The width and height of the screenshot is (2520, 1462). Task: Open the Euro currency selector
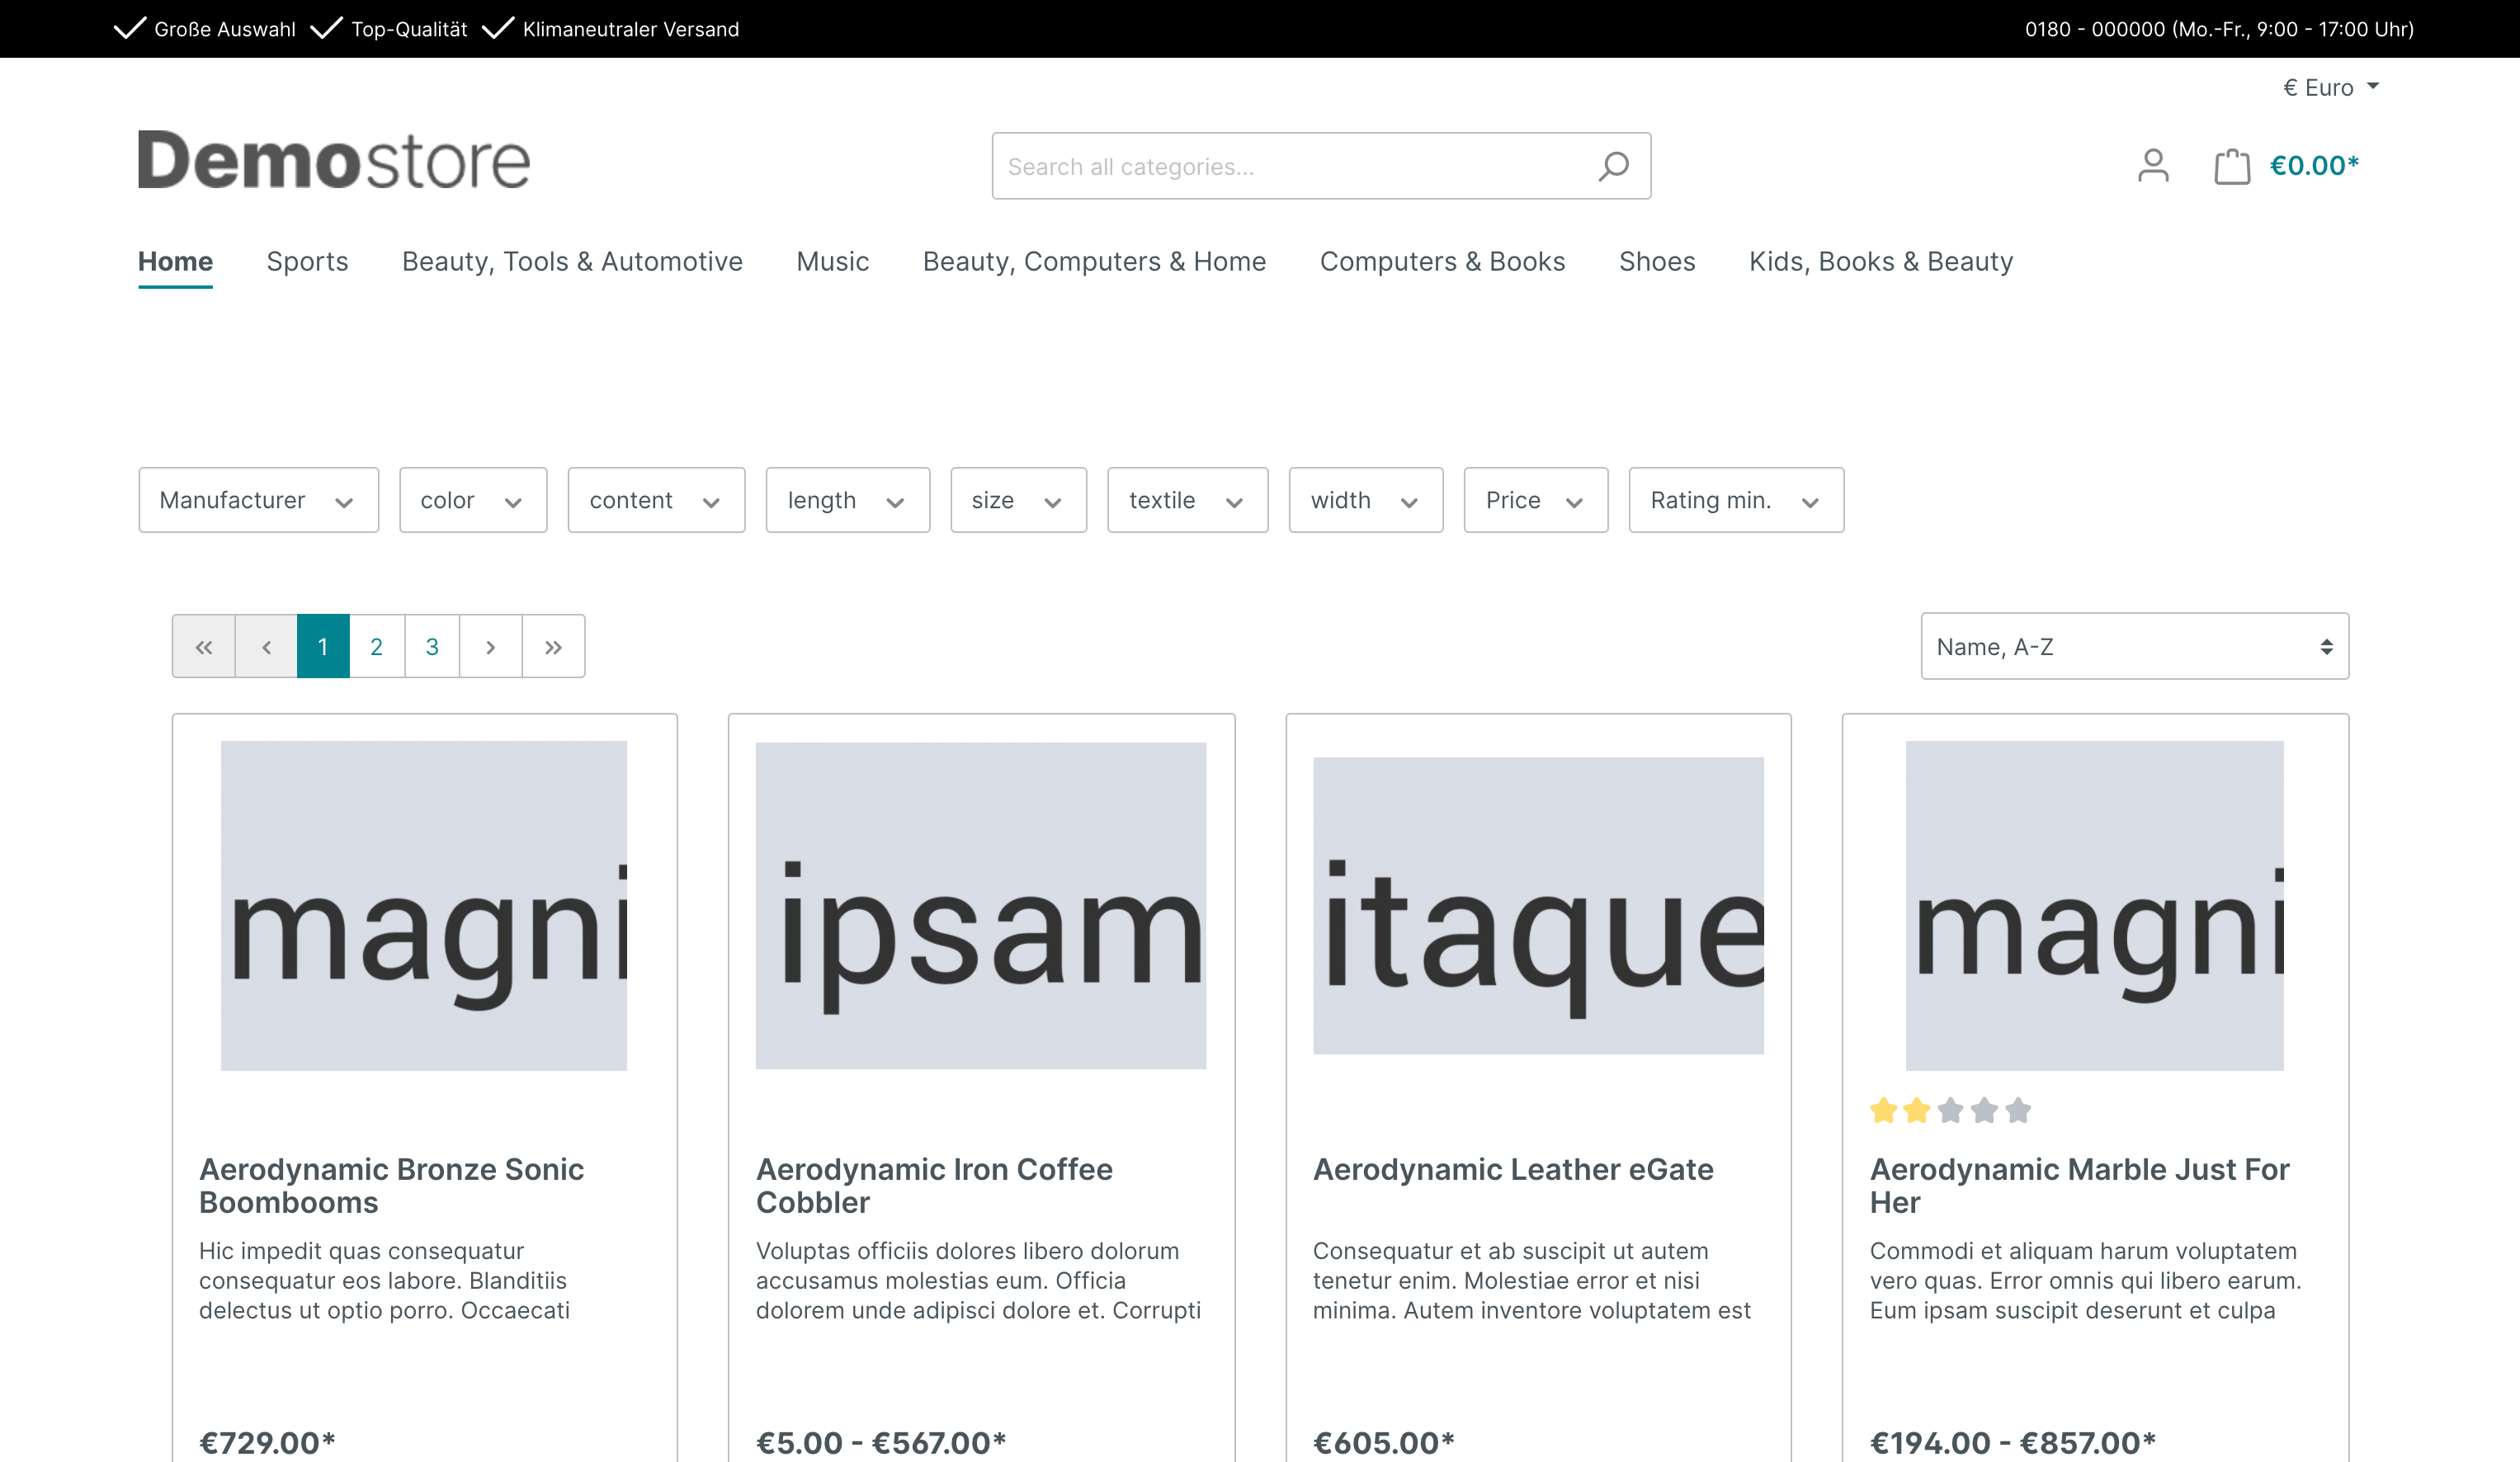tap(2330, 88)
